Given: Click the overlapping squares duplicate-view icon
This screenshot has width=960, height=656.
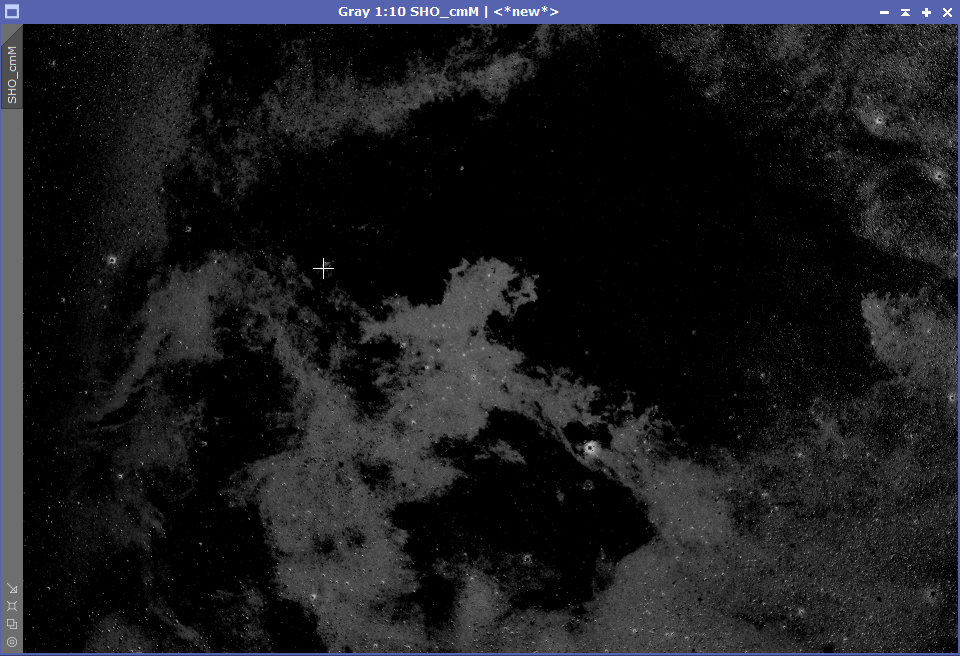Looking at the screenshot, I should pyautogui.click(x=12, y=624).
